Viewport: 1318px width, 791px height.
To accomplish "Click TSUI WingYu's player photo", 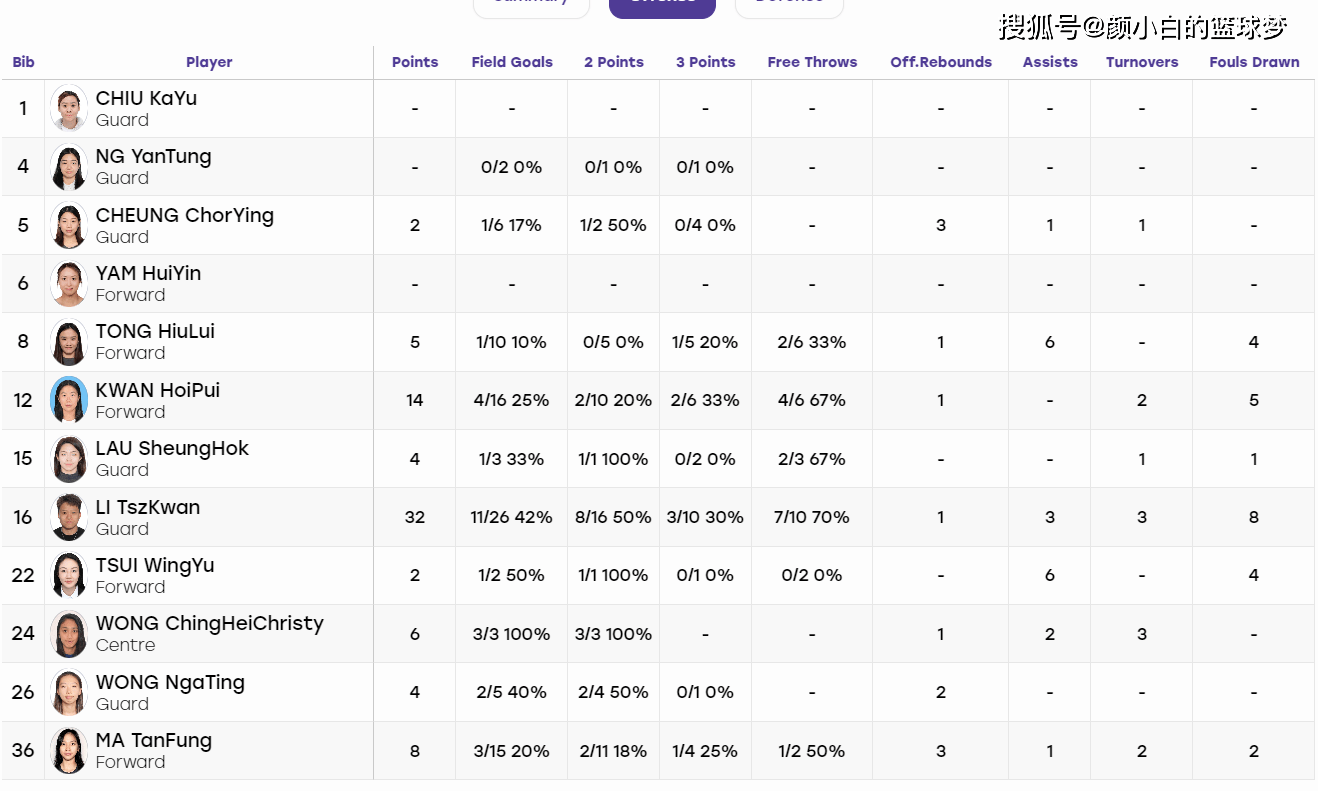I will [x=69, y=576].
